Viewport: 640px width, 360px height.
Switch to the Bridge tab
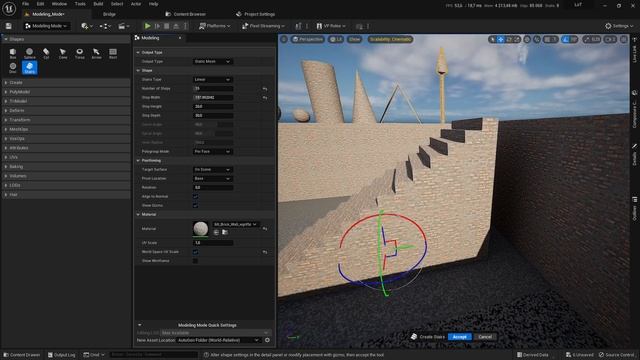click(109, 14)
